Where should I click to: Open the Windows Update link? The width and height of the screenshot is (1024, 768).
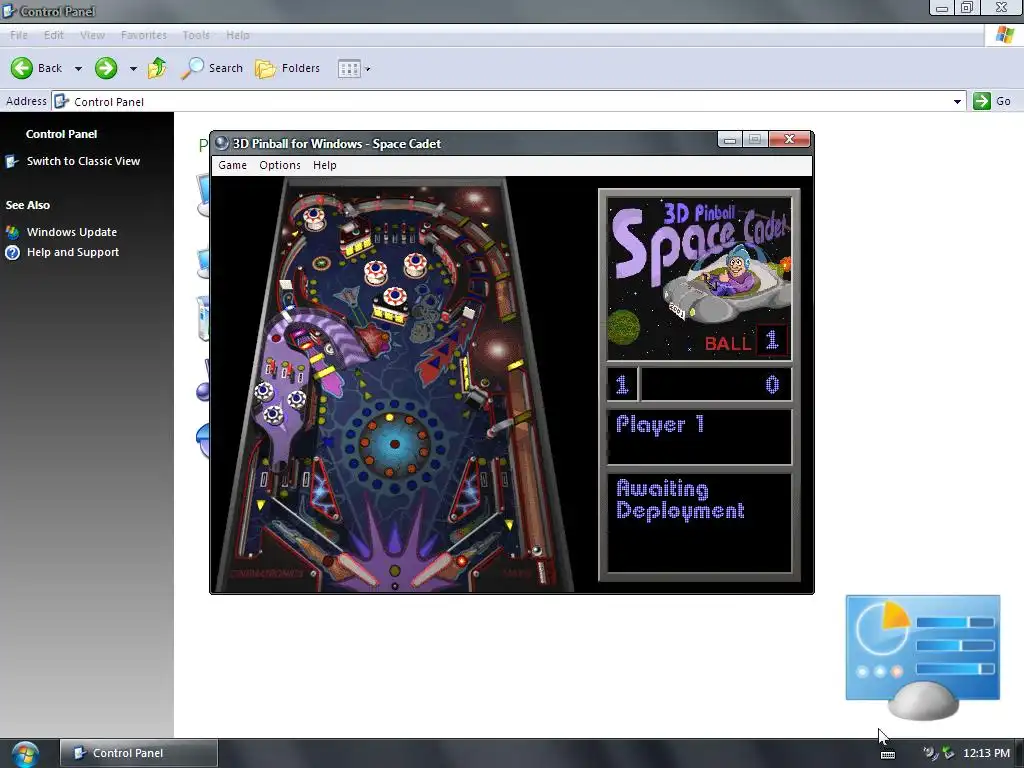pos(72,232)
